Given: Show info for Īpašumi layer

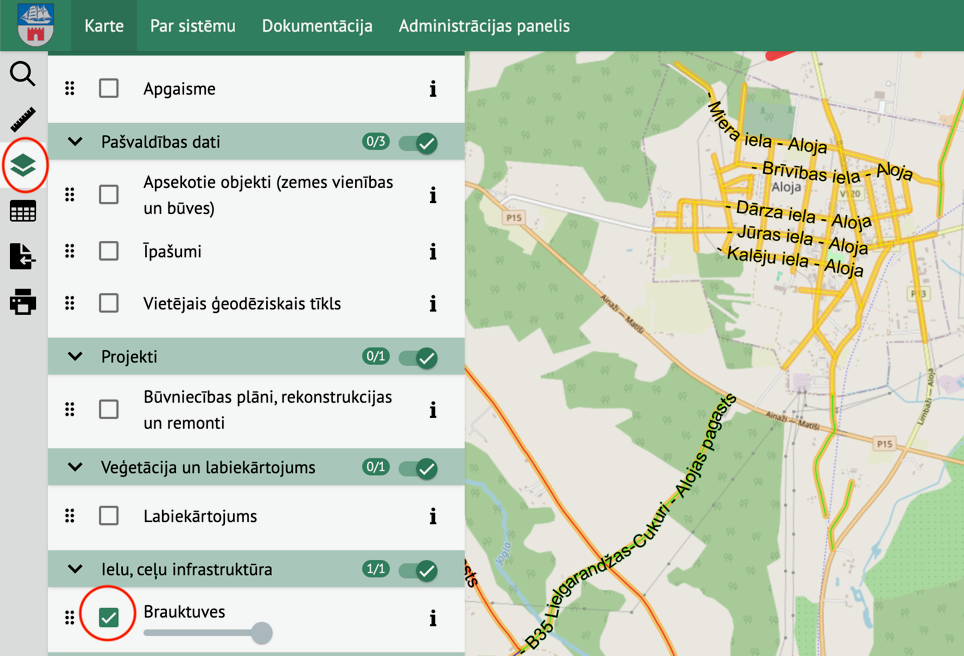Looking at the screenshot, I should tap(433, 251).
